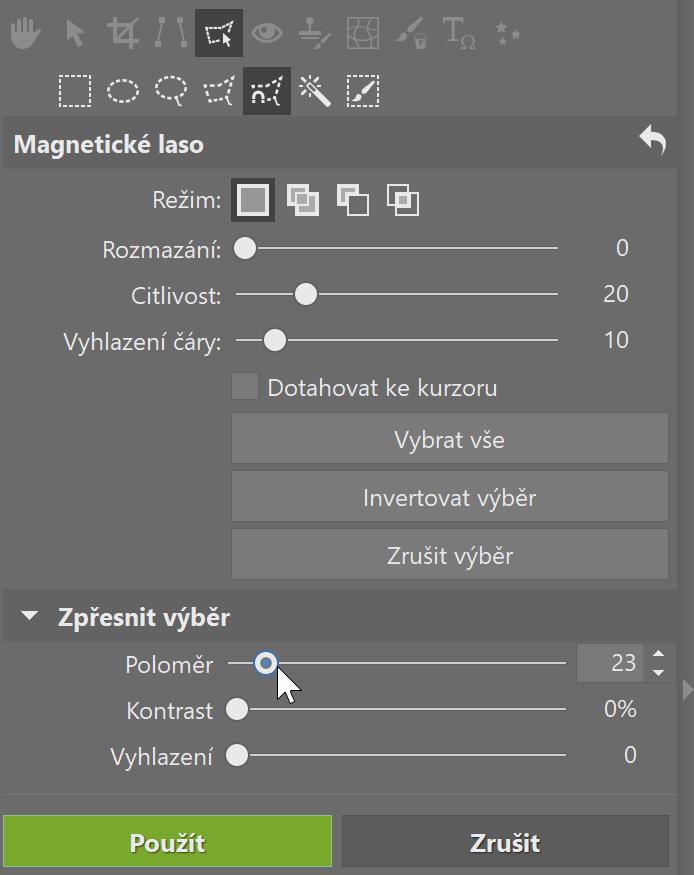Click the Poloměr value input field
The image size is (694, 875).
[610, 663]
